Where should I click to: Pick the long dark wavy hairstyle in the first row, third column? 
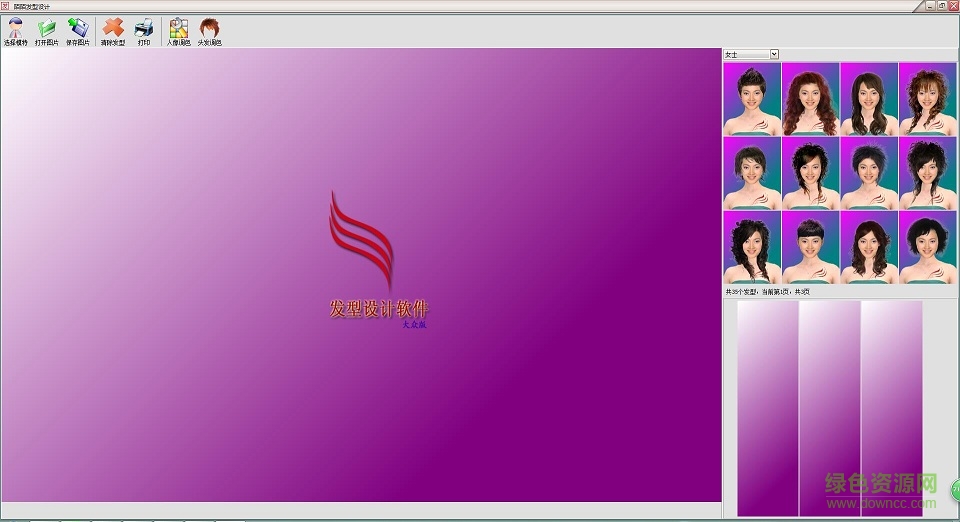pyautogui.click(x=869, y=99)
